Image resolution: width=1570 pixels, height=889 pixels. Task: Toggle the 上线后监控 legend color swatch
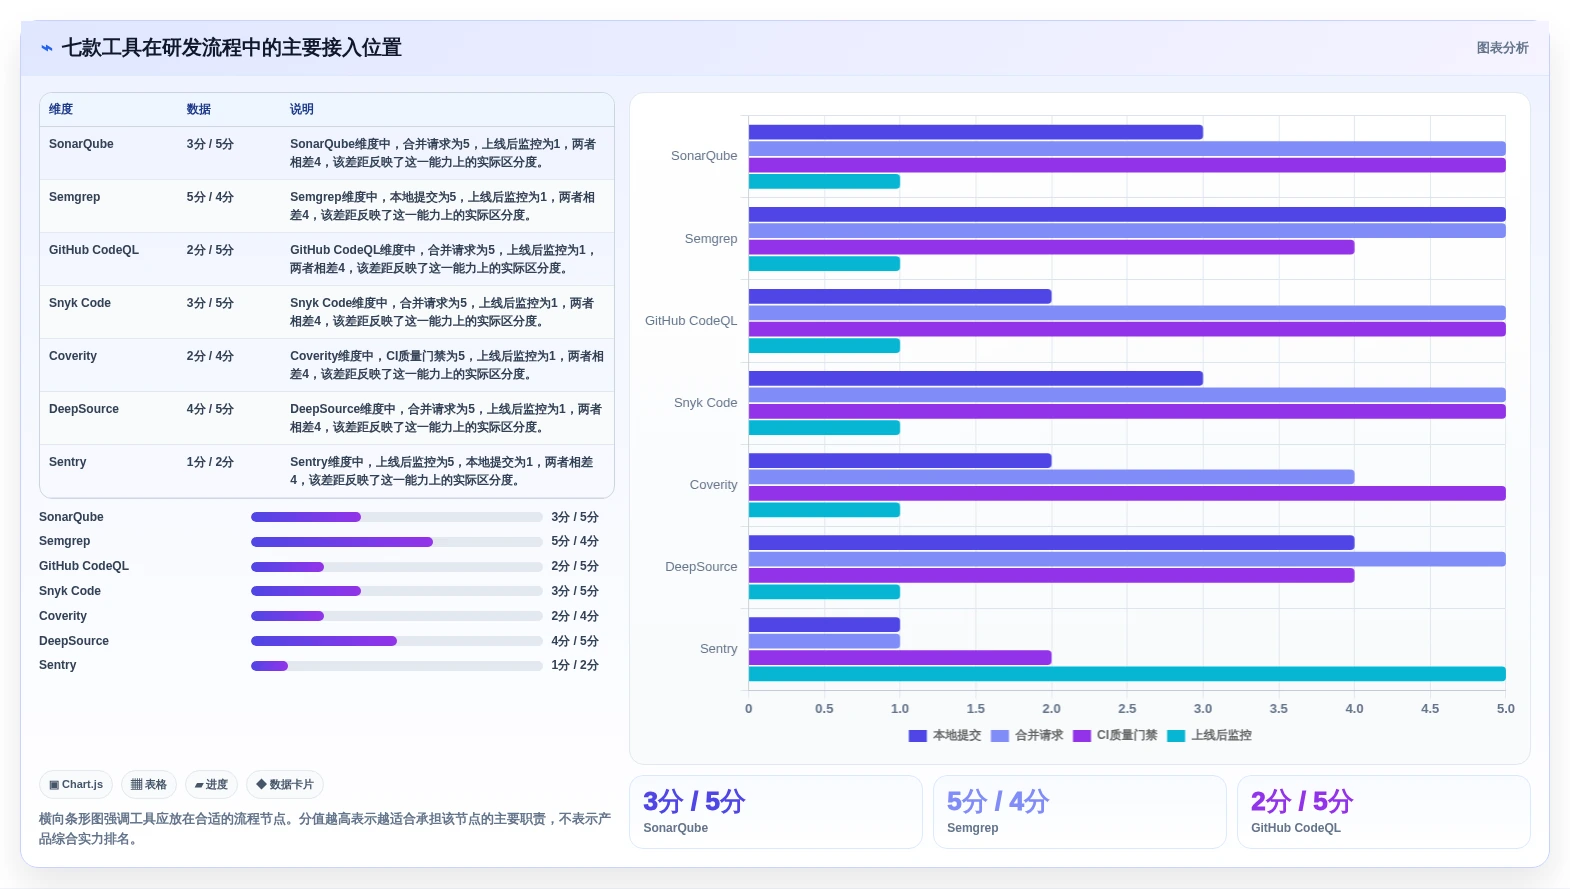tap(1176, 736)
